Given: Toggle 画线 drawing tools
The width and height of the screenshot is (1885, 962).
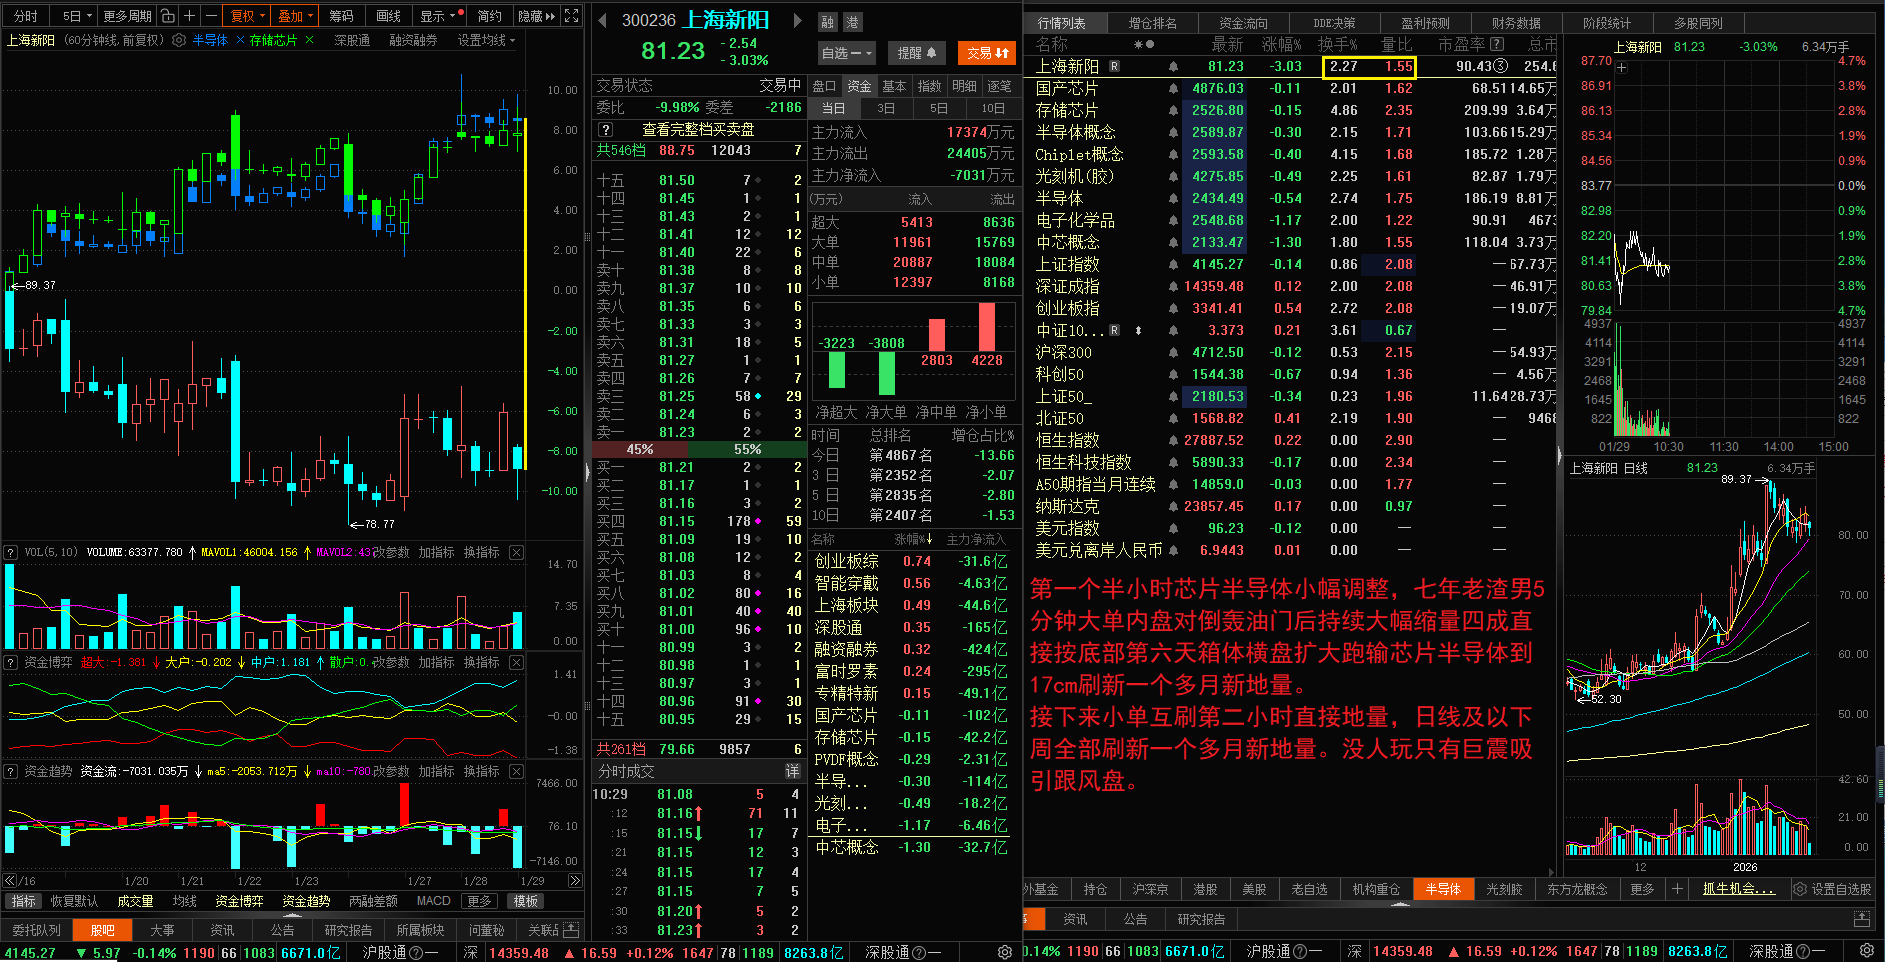Looking at the screenshot, I should tap(388, 16).
